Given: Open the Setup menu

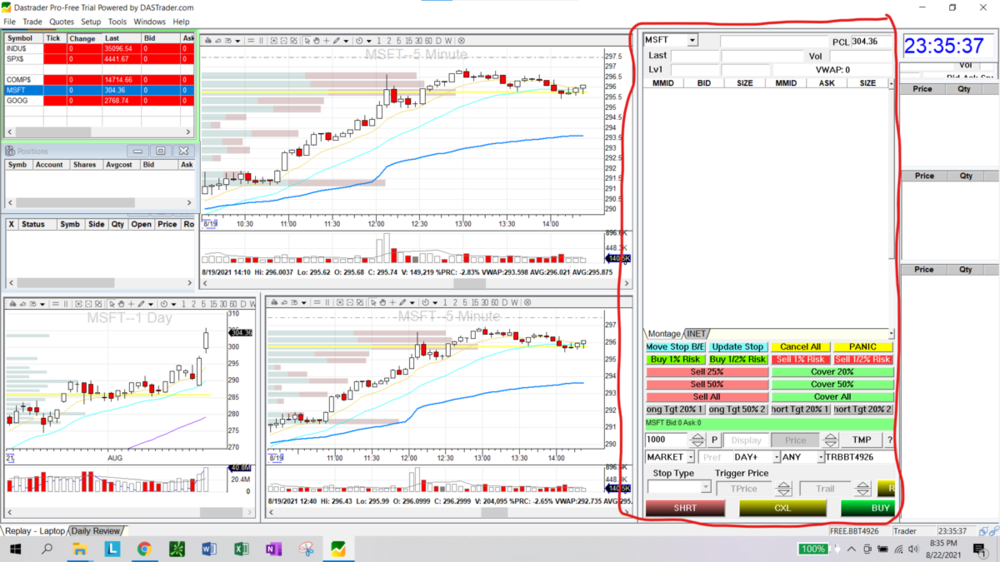Looking at the screenshot, I should coord(90,21).
